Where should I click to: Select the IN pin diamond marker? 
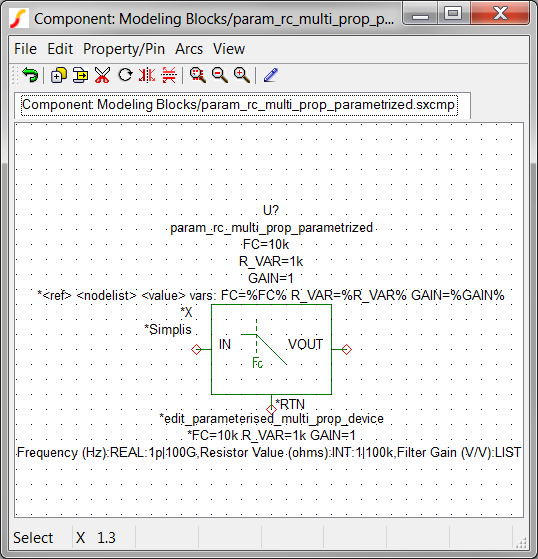pyautogui.click(x=196, y=349)
